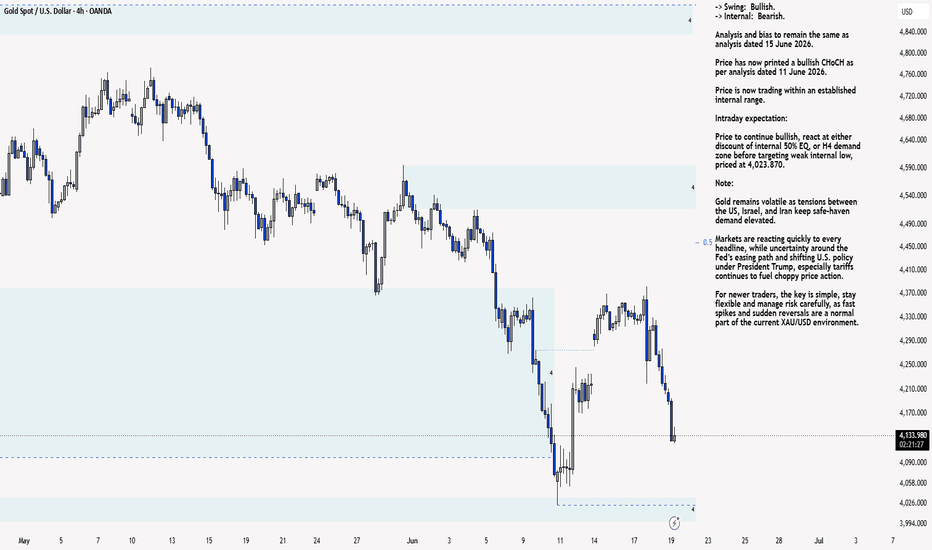Select the dotted horizontal current price line
This screenshot has width=932, height=550.
(446, 436)
